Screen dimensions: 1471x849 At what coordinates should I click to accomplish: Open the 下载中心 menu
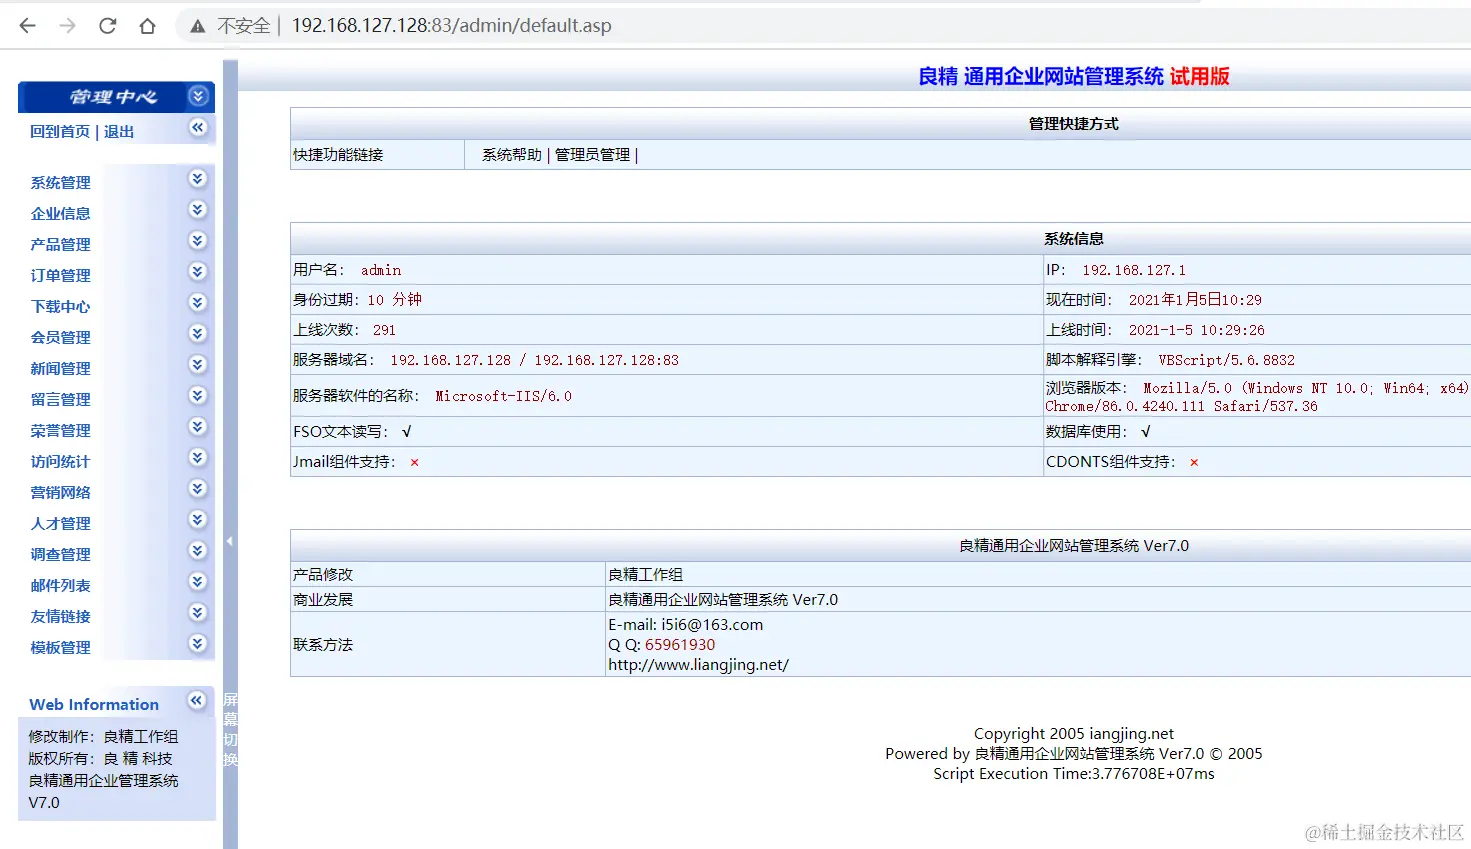[x=60, y=307]
